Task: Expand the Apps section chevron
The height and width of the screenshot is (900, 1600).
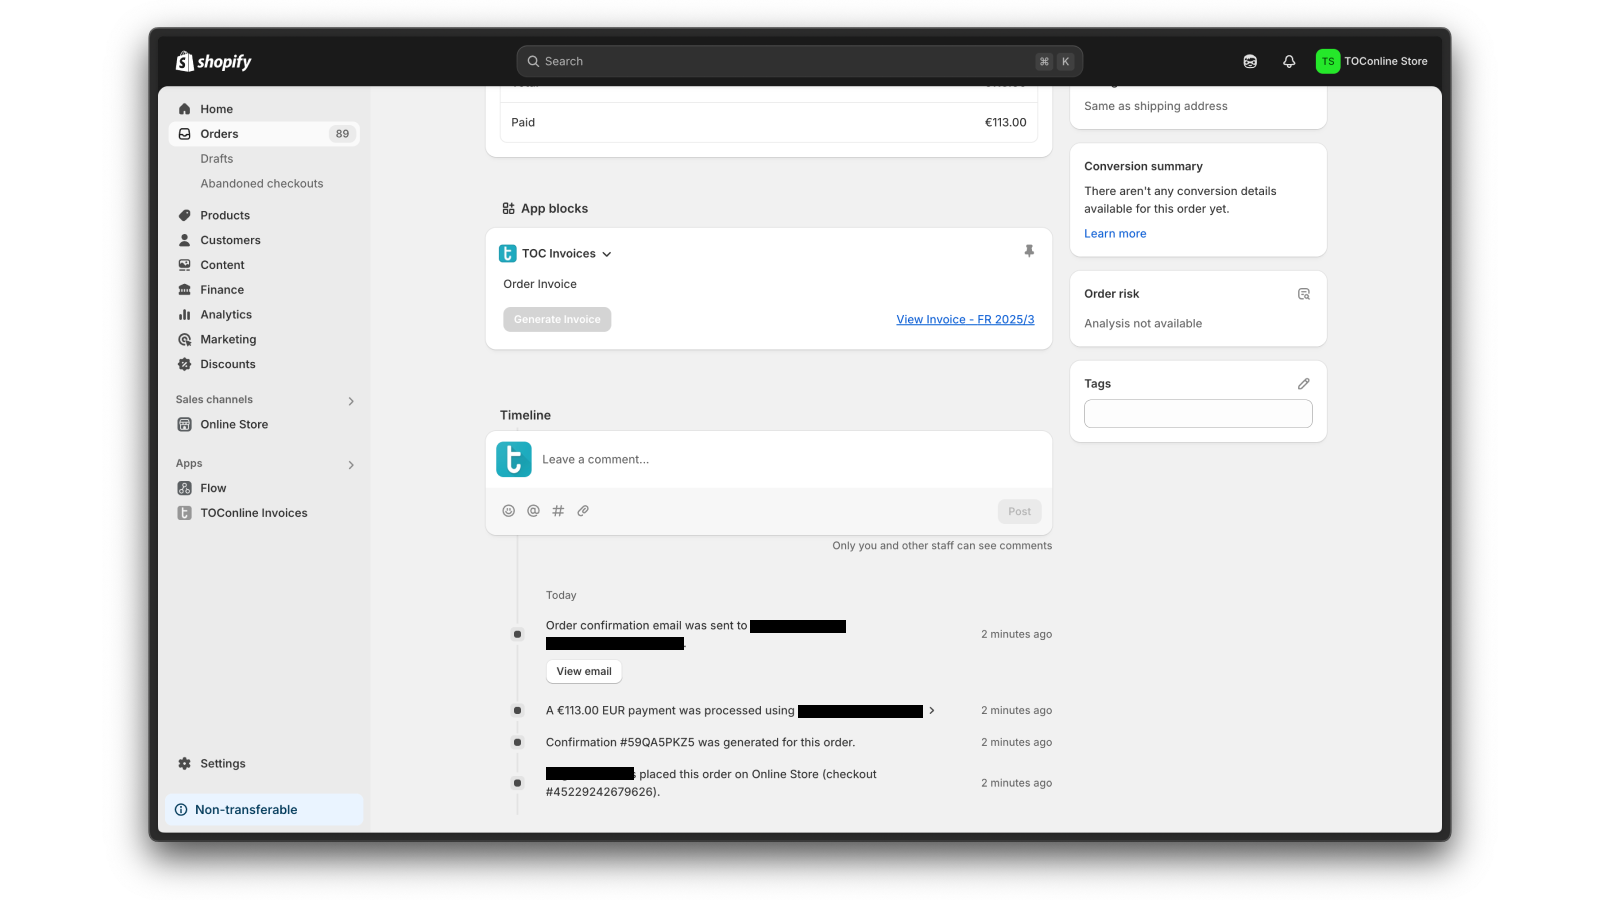Action: click(x=351, y=465)
